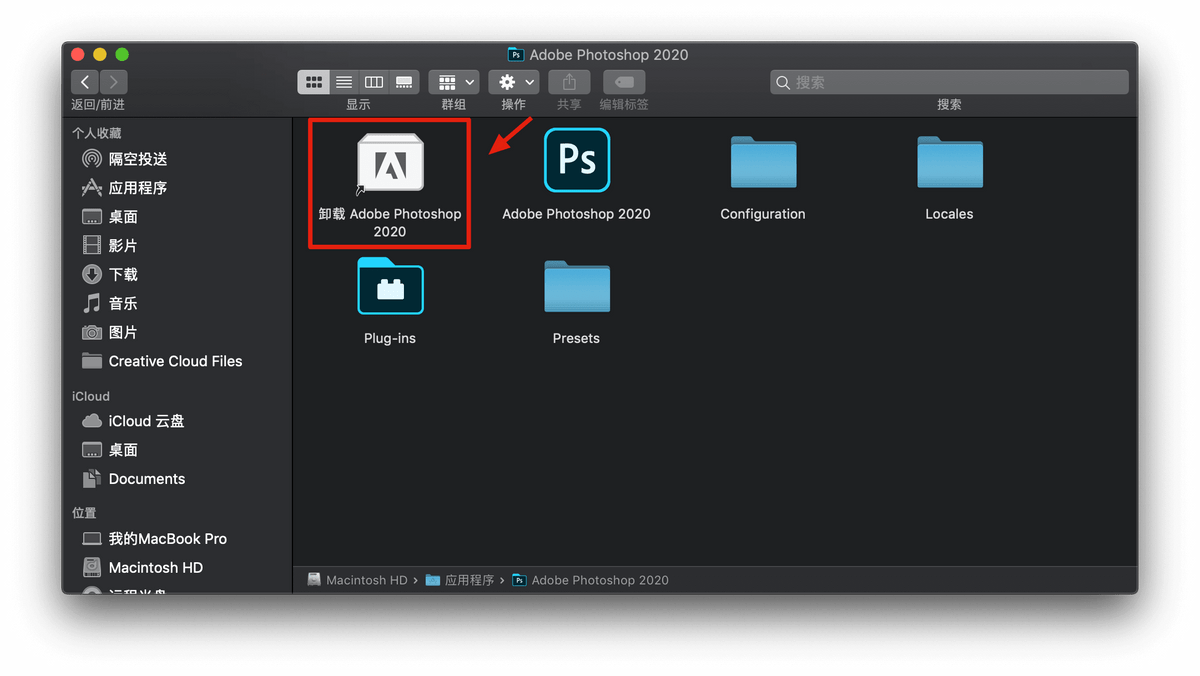Go forward with the right arrow button

113,82
